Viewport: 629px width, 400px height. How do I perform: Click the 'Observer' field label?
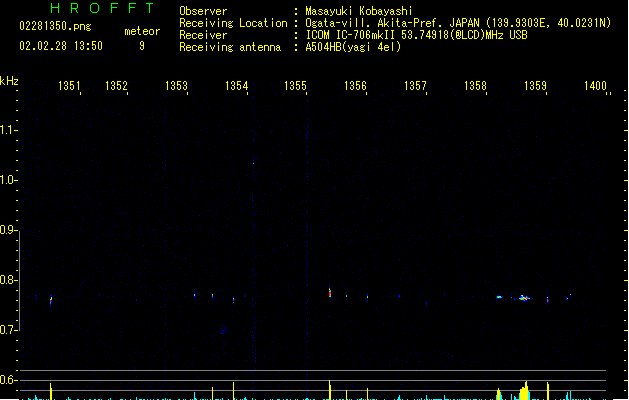[x=203, y=11]
